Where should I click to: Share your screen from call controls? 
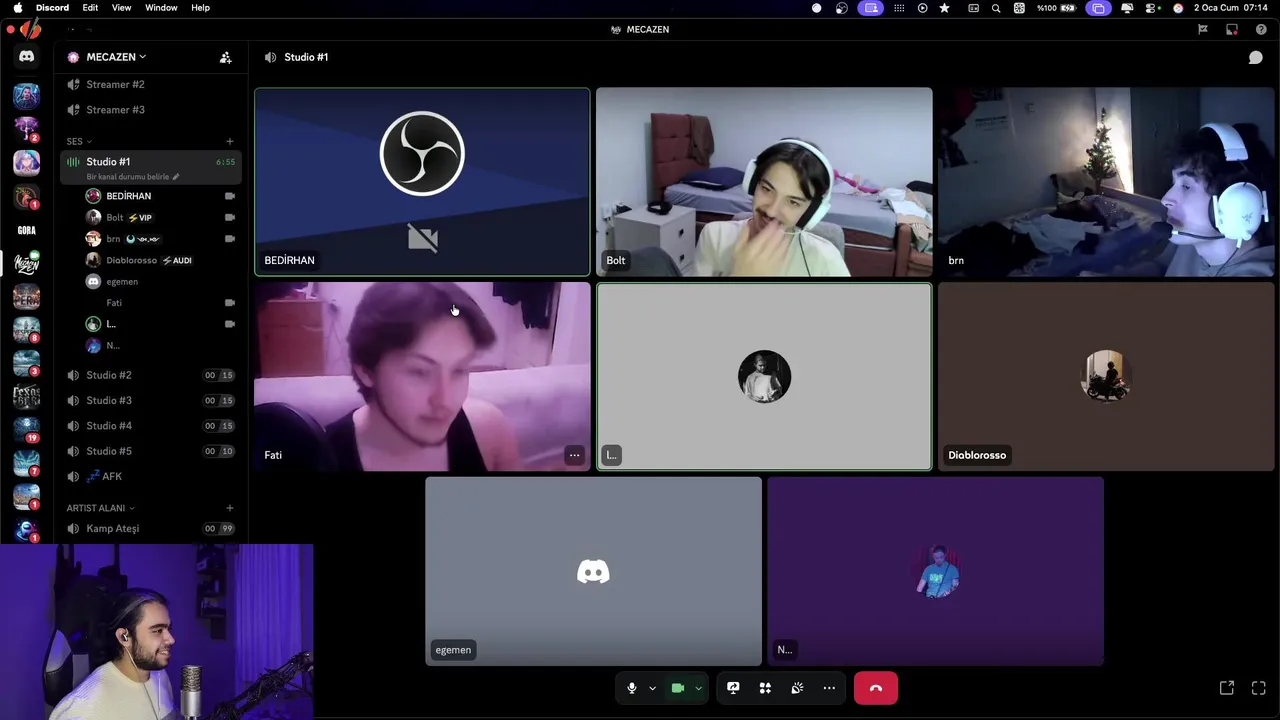[733, 688]
